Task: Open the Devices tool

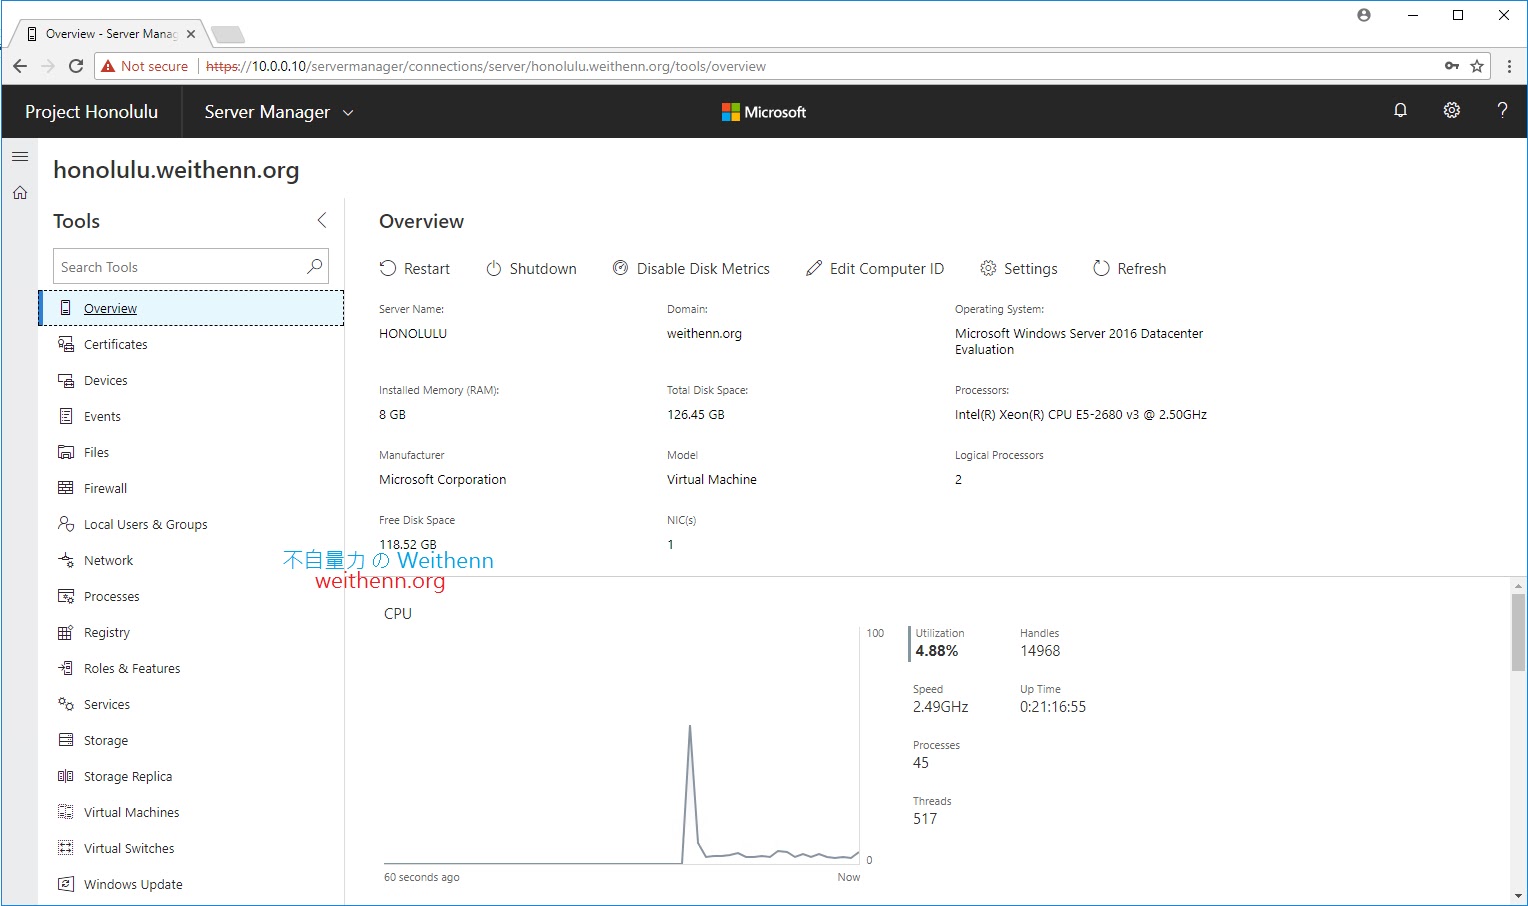Action: [191, 380]
